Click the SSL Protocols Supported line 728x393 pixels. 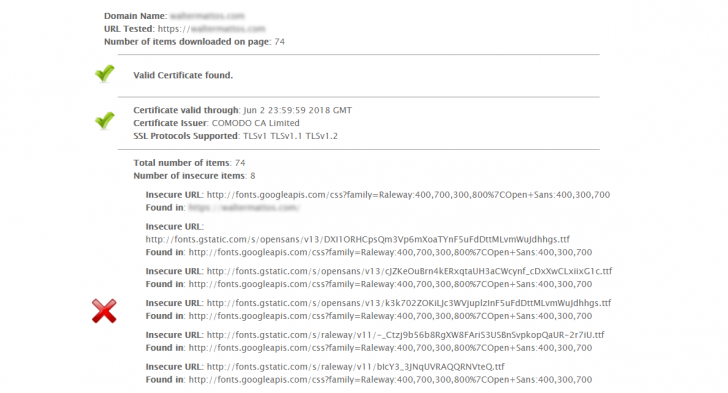(235, 136)
